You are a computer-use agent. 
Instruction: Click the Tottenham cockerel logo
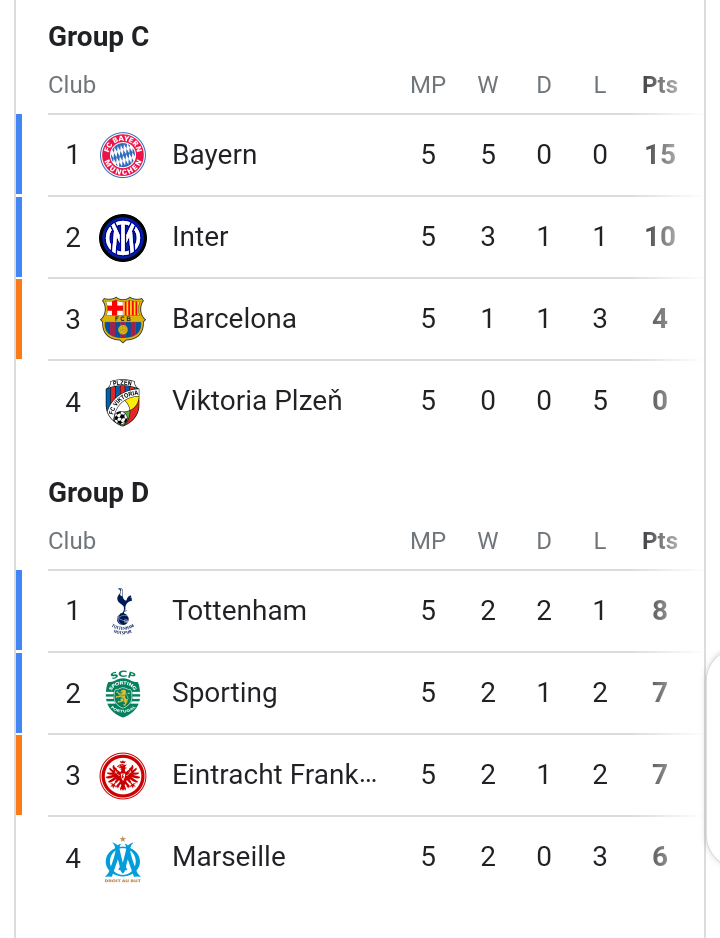[123, 611]
